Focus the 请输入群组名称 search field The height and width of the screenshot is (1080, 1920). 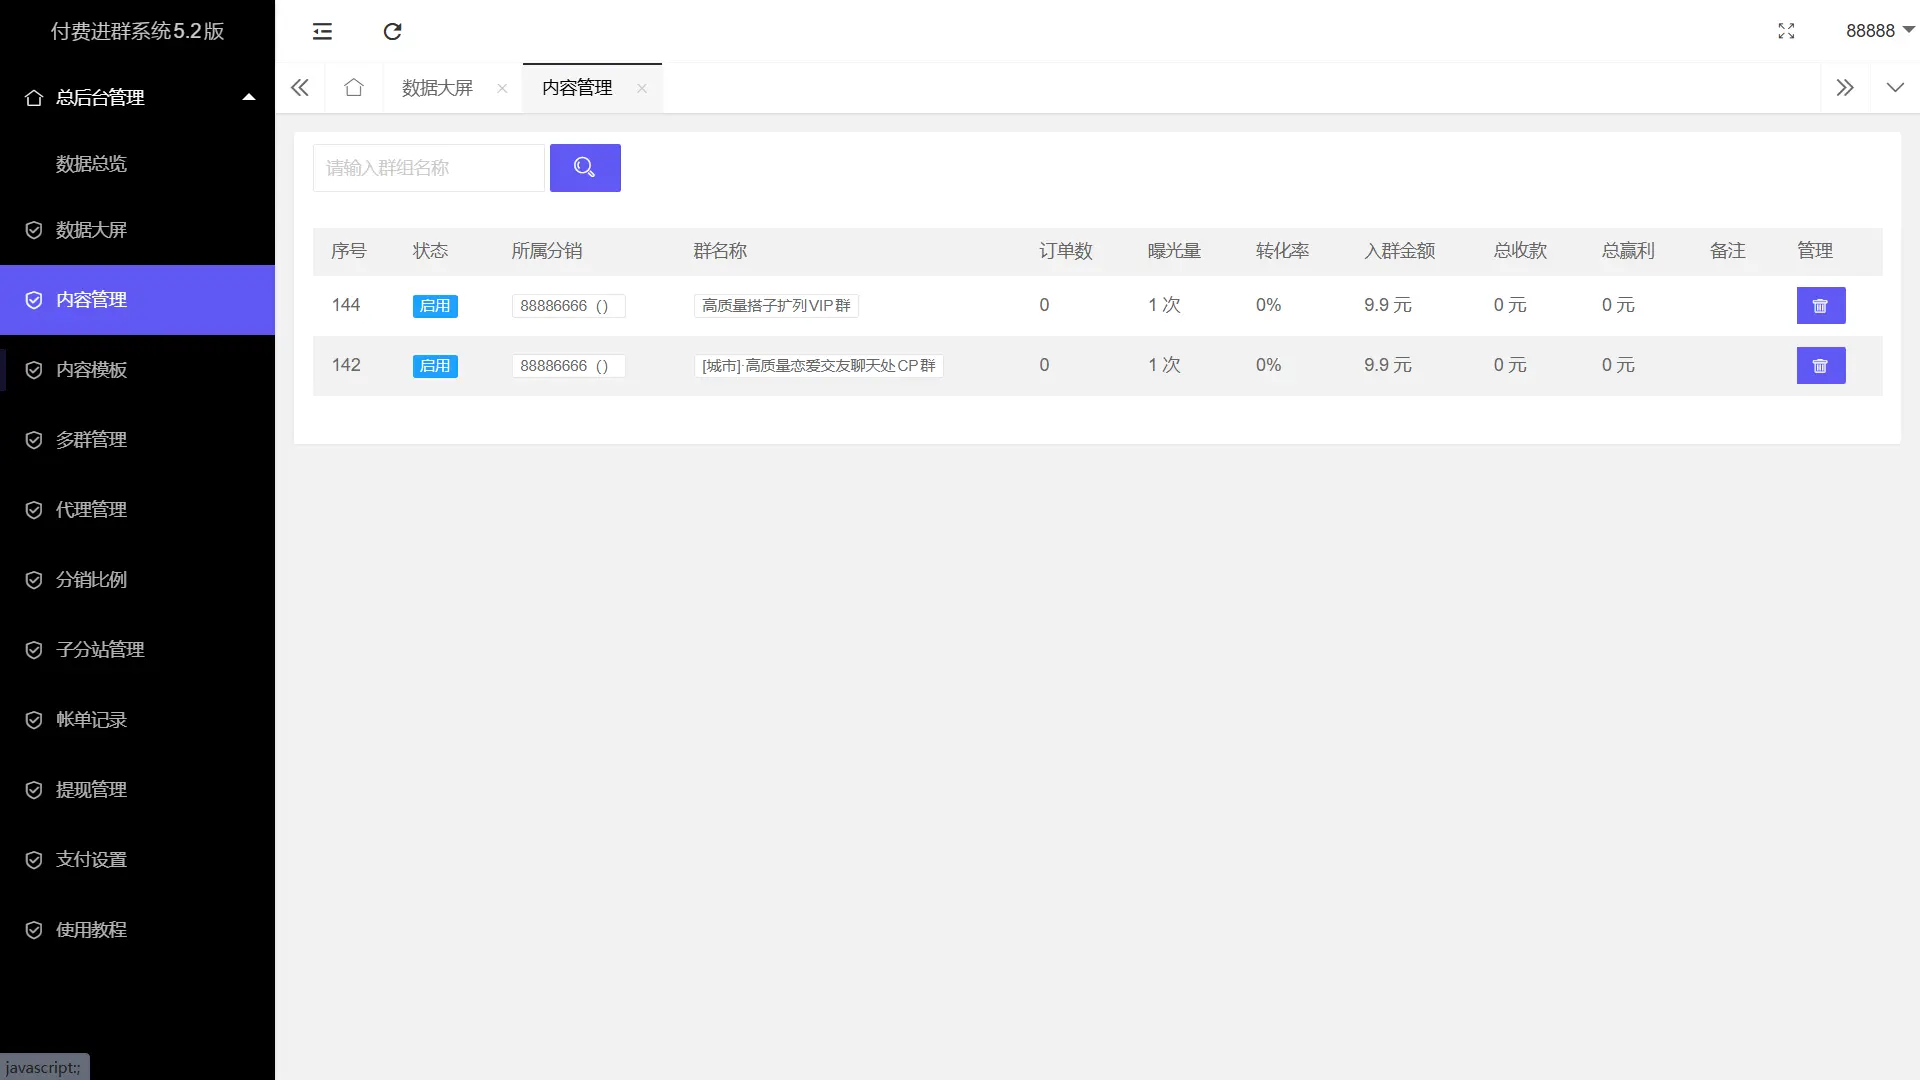tap(428, 168)
